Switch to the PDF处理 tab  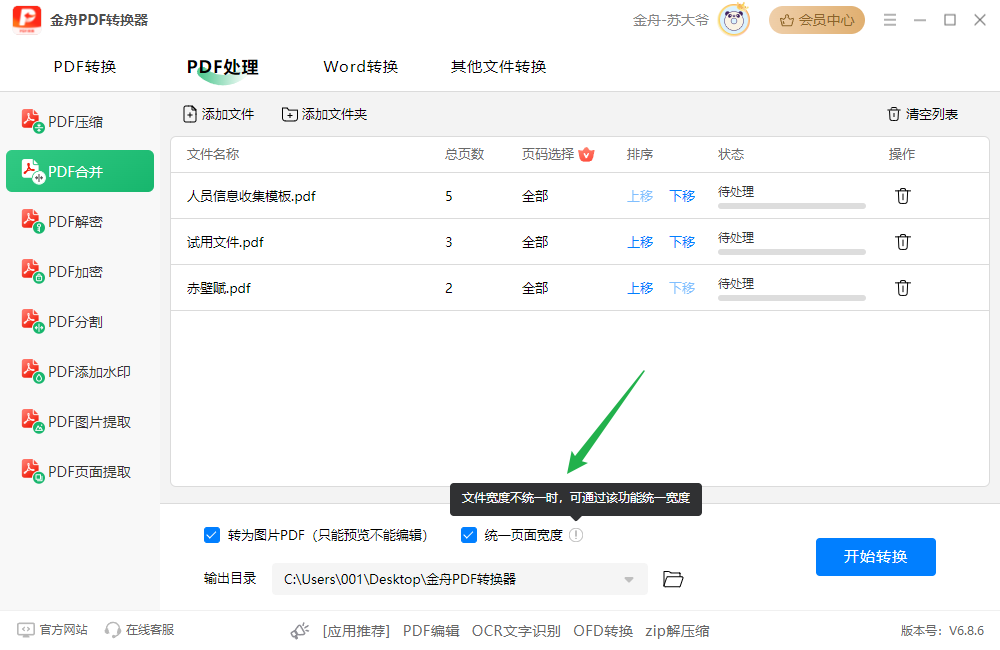click(x=223, y=67)
